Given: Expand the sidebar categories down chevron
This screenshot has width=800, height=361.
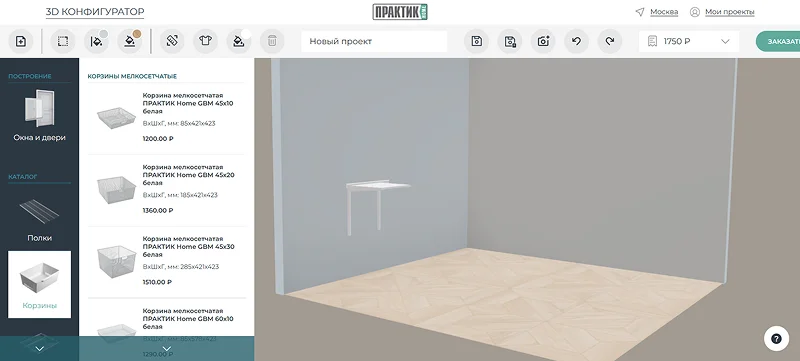Looking at the screenshot, I should click(x=39, y=349).
